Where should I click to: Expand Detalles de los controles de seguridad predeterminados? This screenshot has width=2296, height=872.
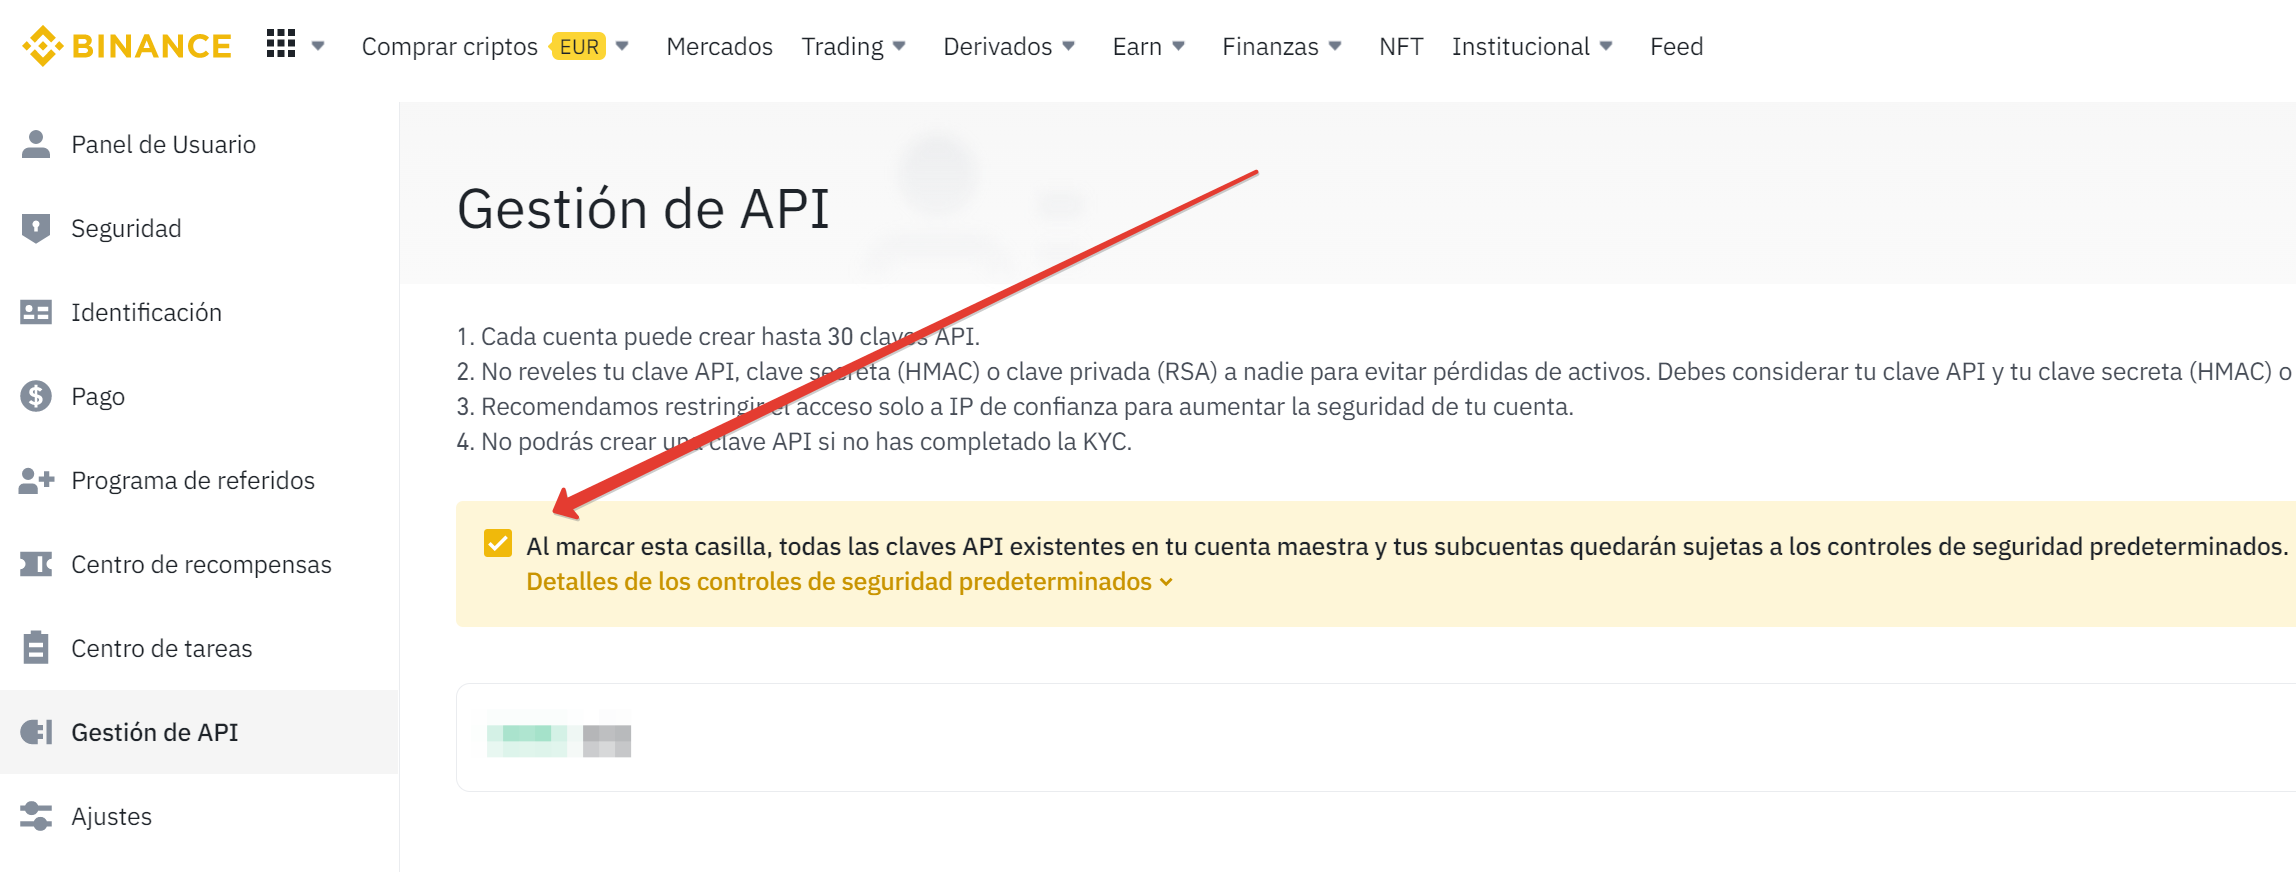click(x=849, y=581)
